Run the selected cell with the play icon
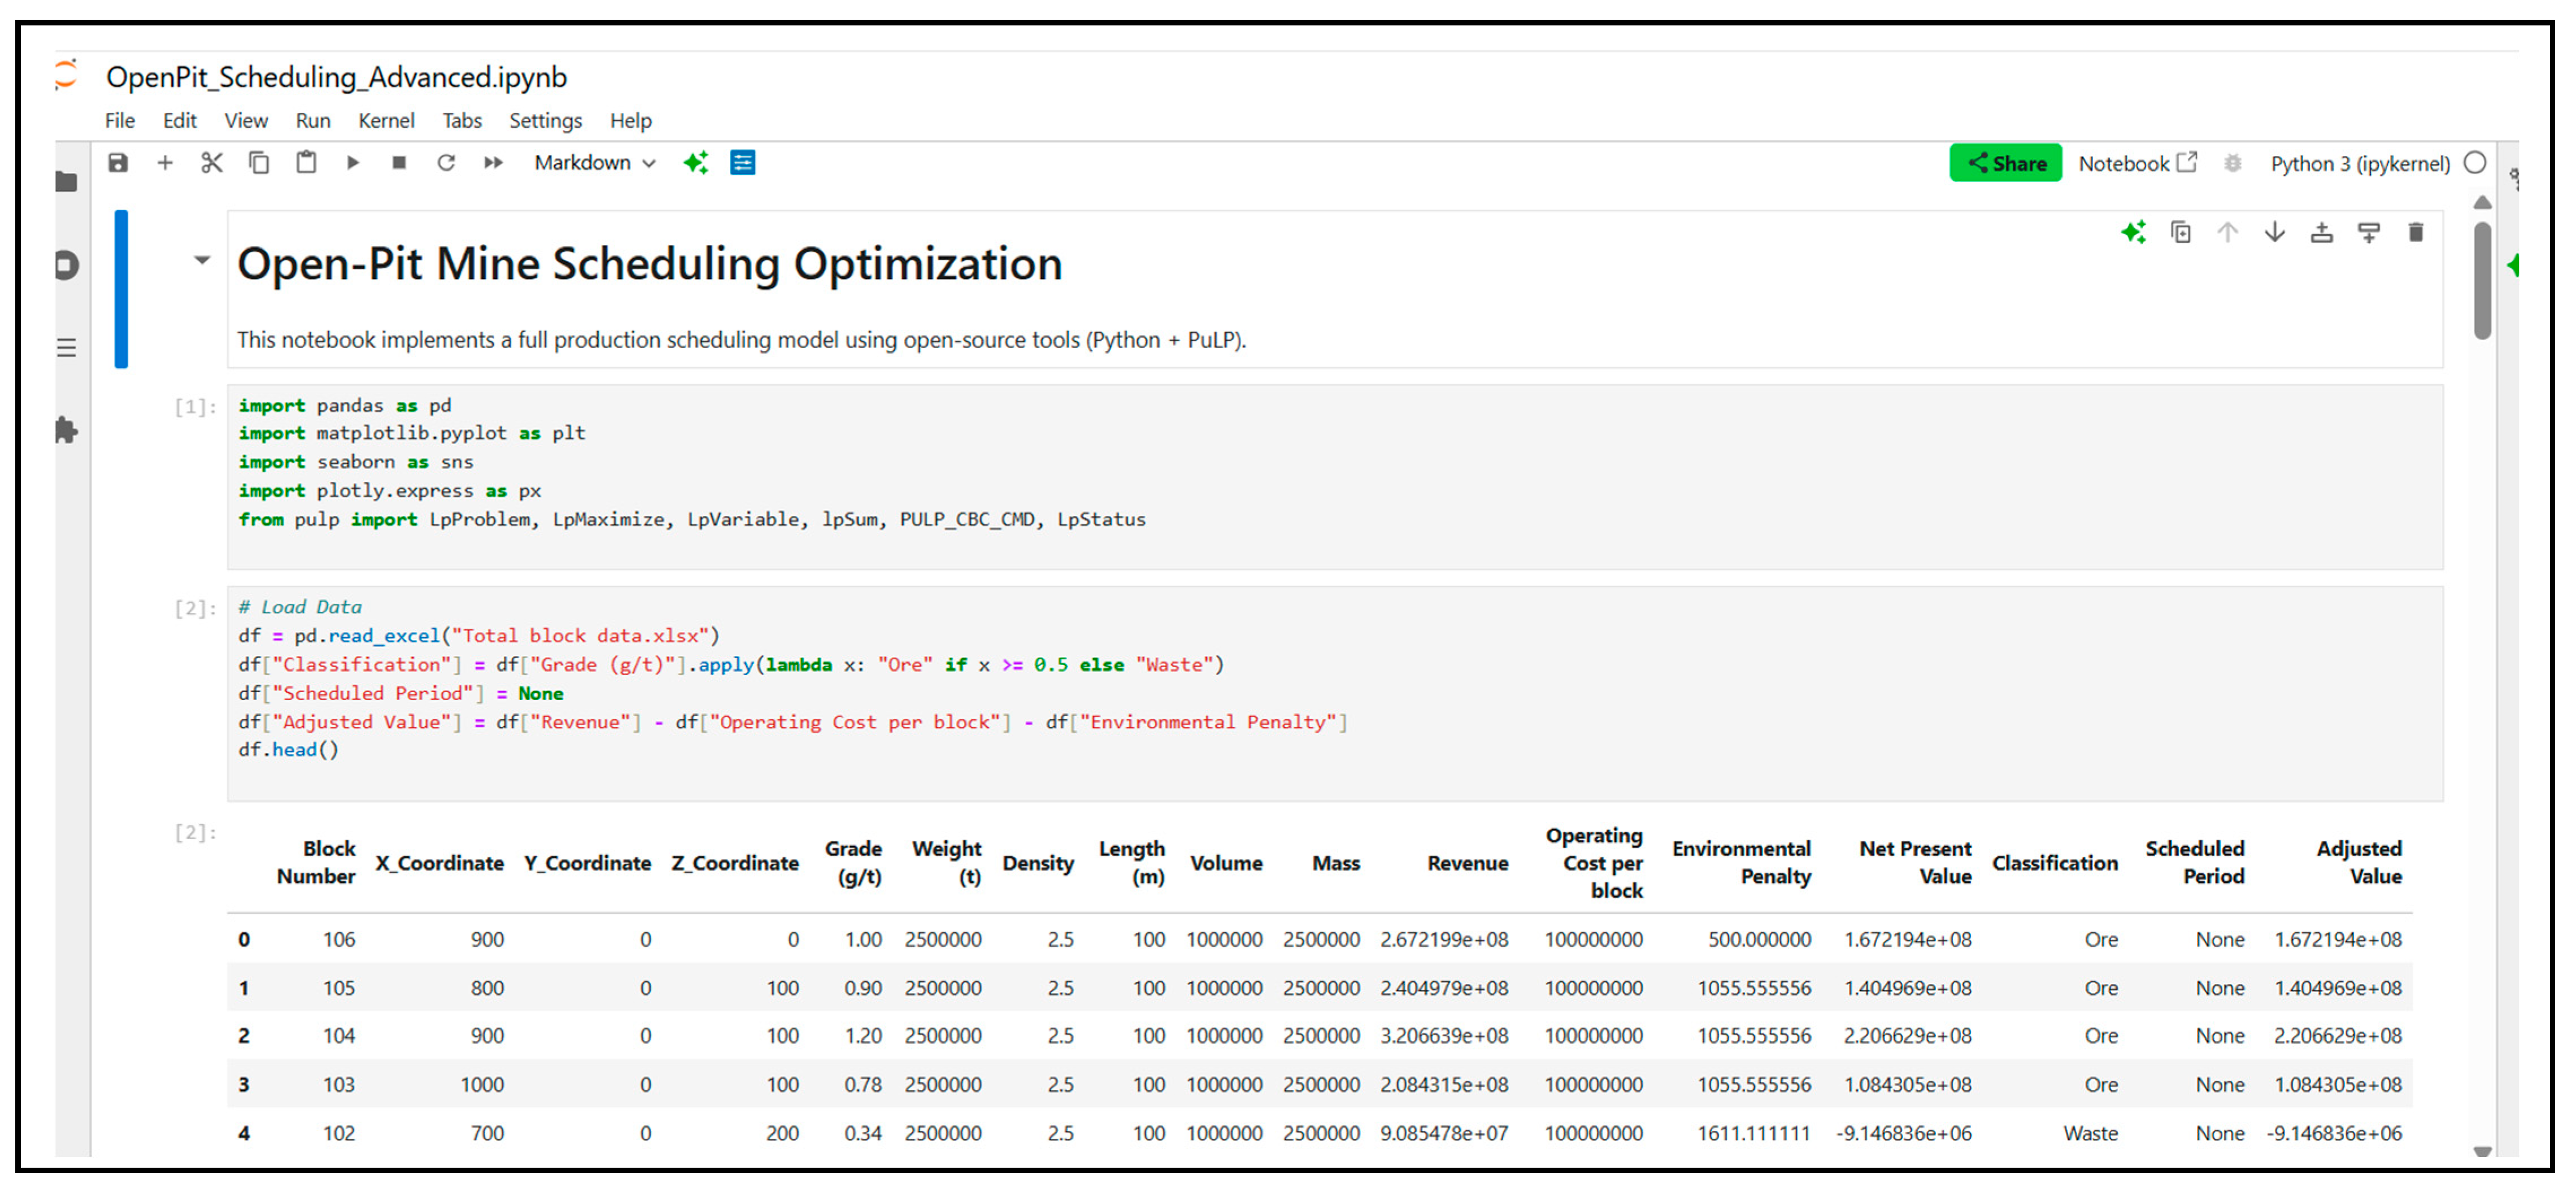The image size is (2576, 1192). pos(352,163)
